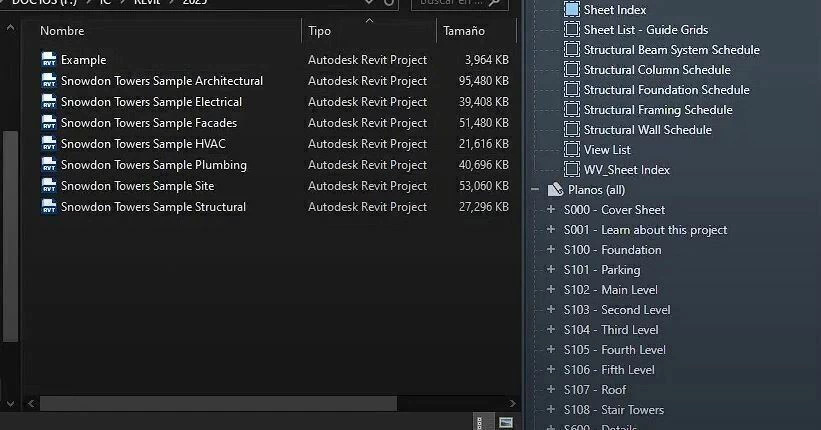Switch file list to details view icon
Image resolution: width=821 pixels, height=430 pixels.
coord(480,422)
